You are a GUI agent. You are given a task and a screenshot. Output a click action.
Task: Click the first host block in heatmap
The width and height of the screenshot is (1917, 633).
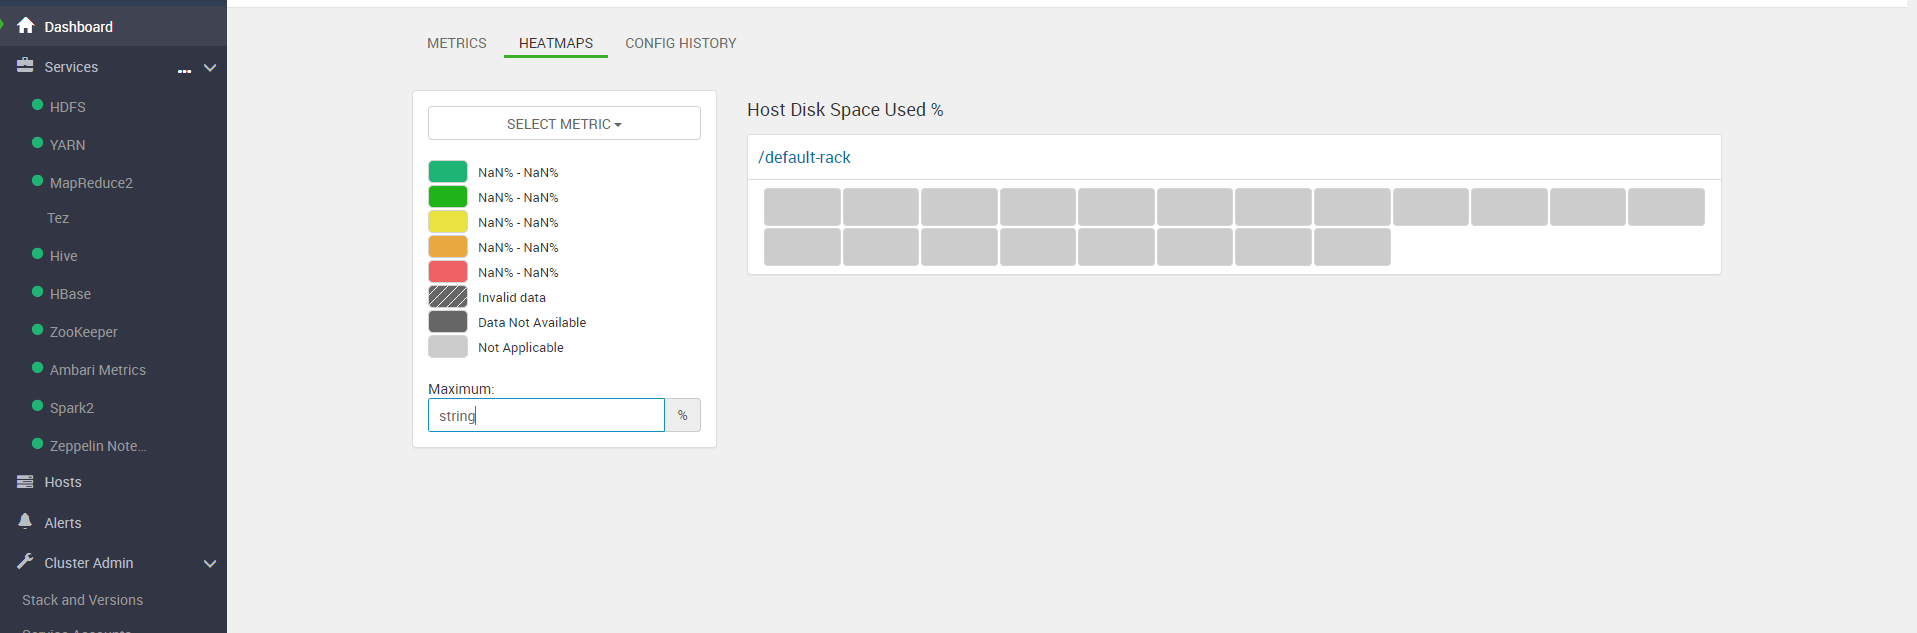[x=802, y=207]
